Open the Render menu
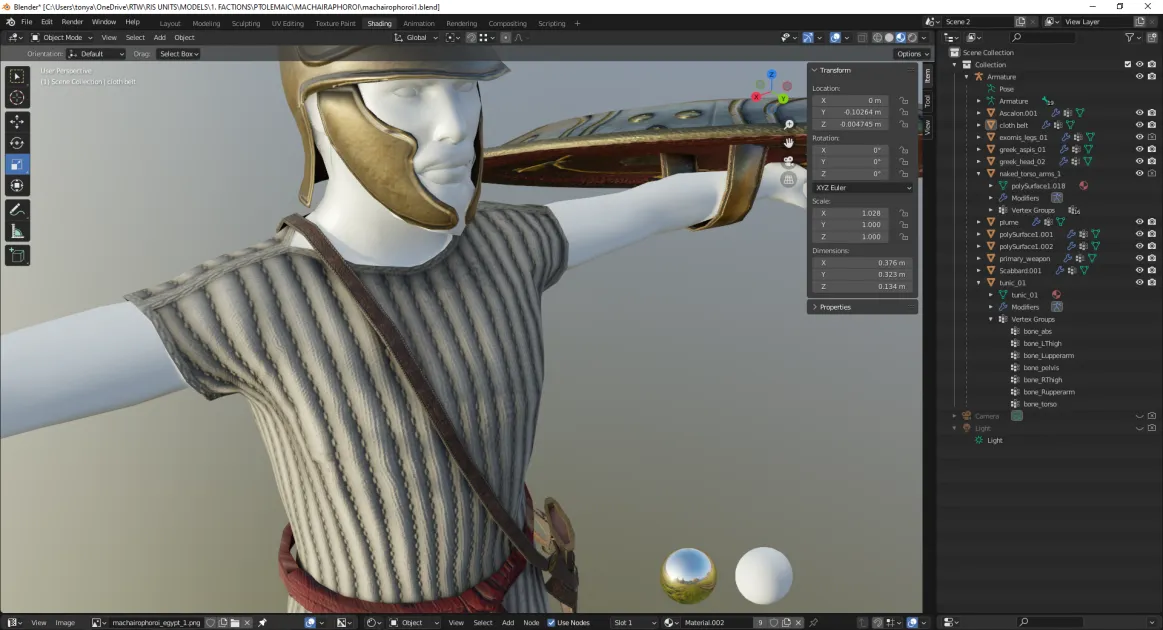The image size is (1163, 630). [72, 22]
